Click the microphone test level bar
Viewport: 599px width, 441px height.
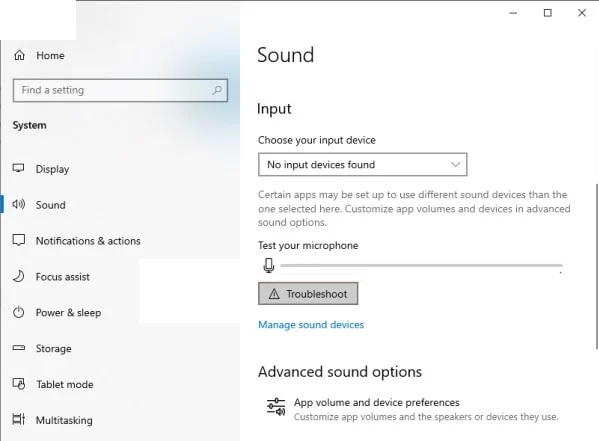click(x=421, y=265)
